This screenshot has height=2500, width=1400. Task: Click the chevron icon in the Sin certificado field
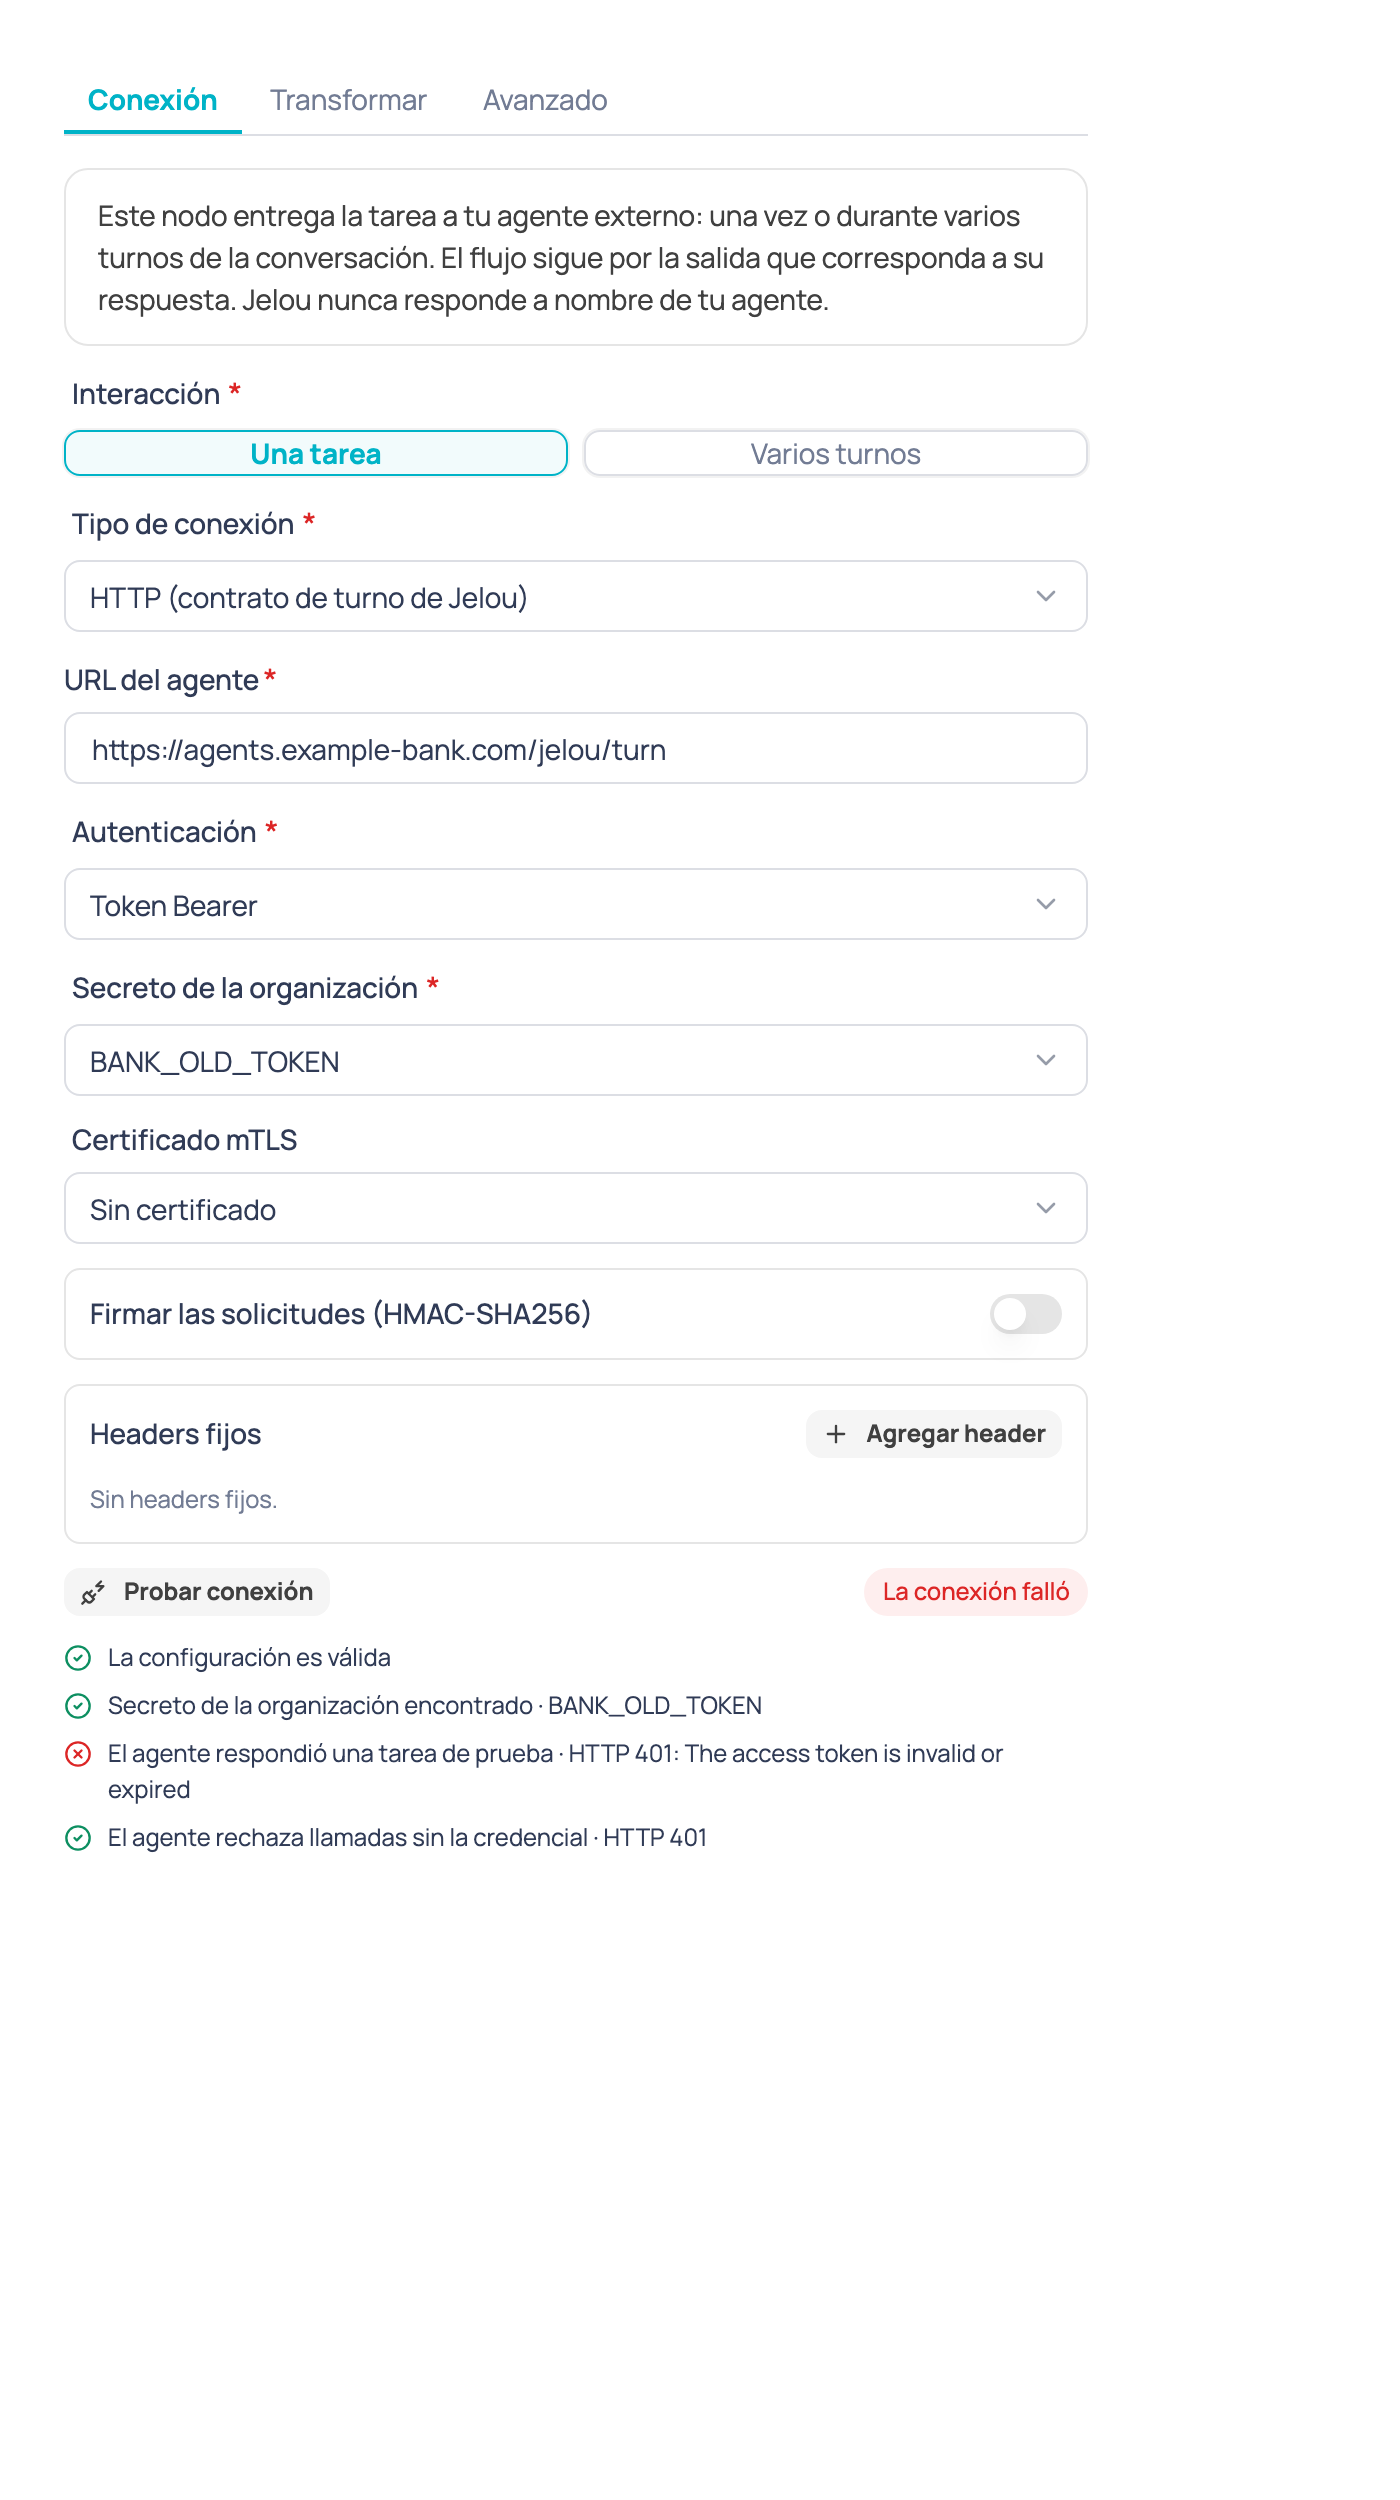pyautogui.click(x=1046, y=1208)
